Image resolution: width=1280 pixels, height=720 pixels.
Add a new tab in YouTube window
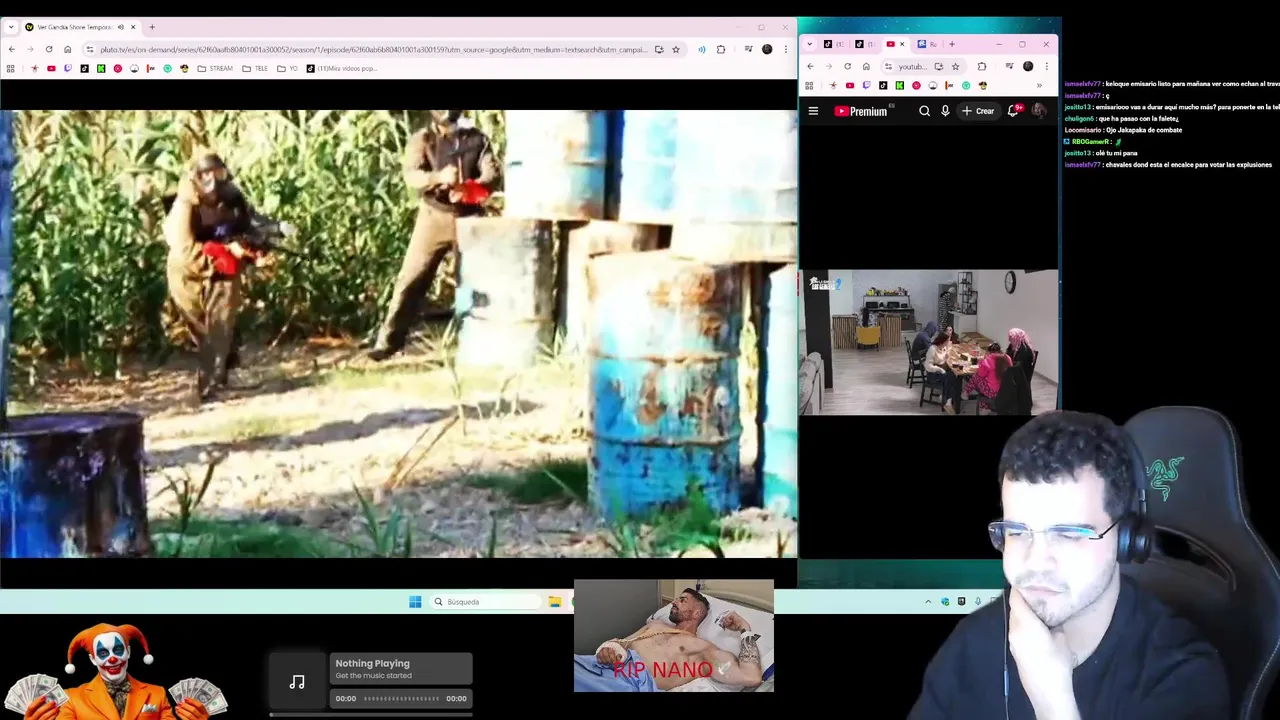952,44
